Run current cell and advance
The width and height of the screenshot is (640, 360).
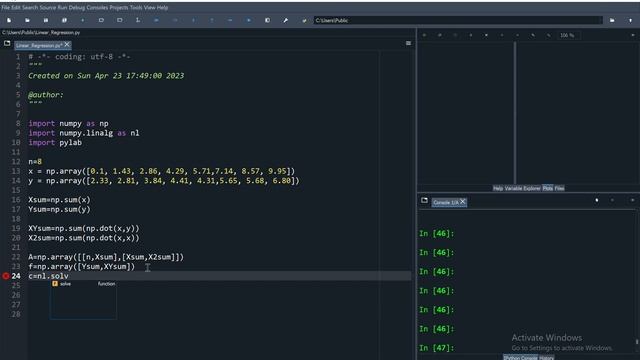[120, 20]
